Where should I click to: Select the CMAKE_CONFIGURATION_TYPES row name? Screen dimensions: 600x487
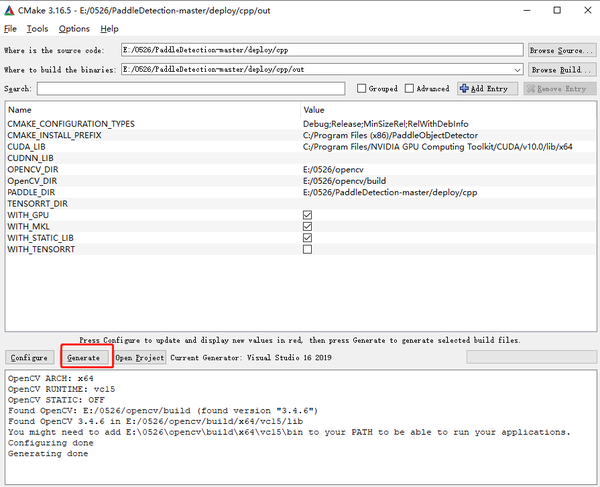(x=71, y=124)
